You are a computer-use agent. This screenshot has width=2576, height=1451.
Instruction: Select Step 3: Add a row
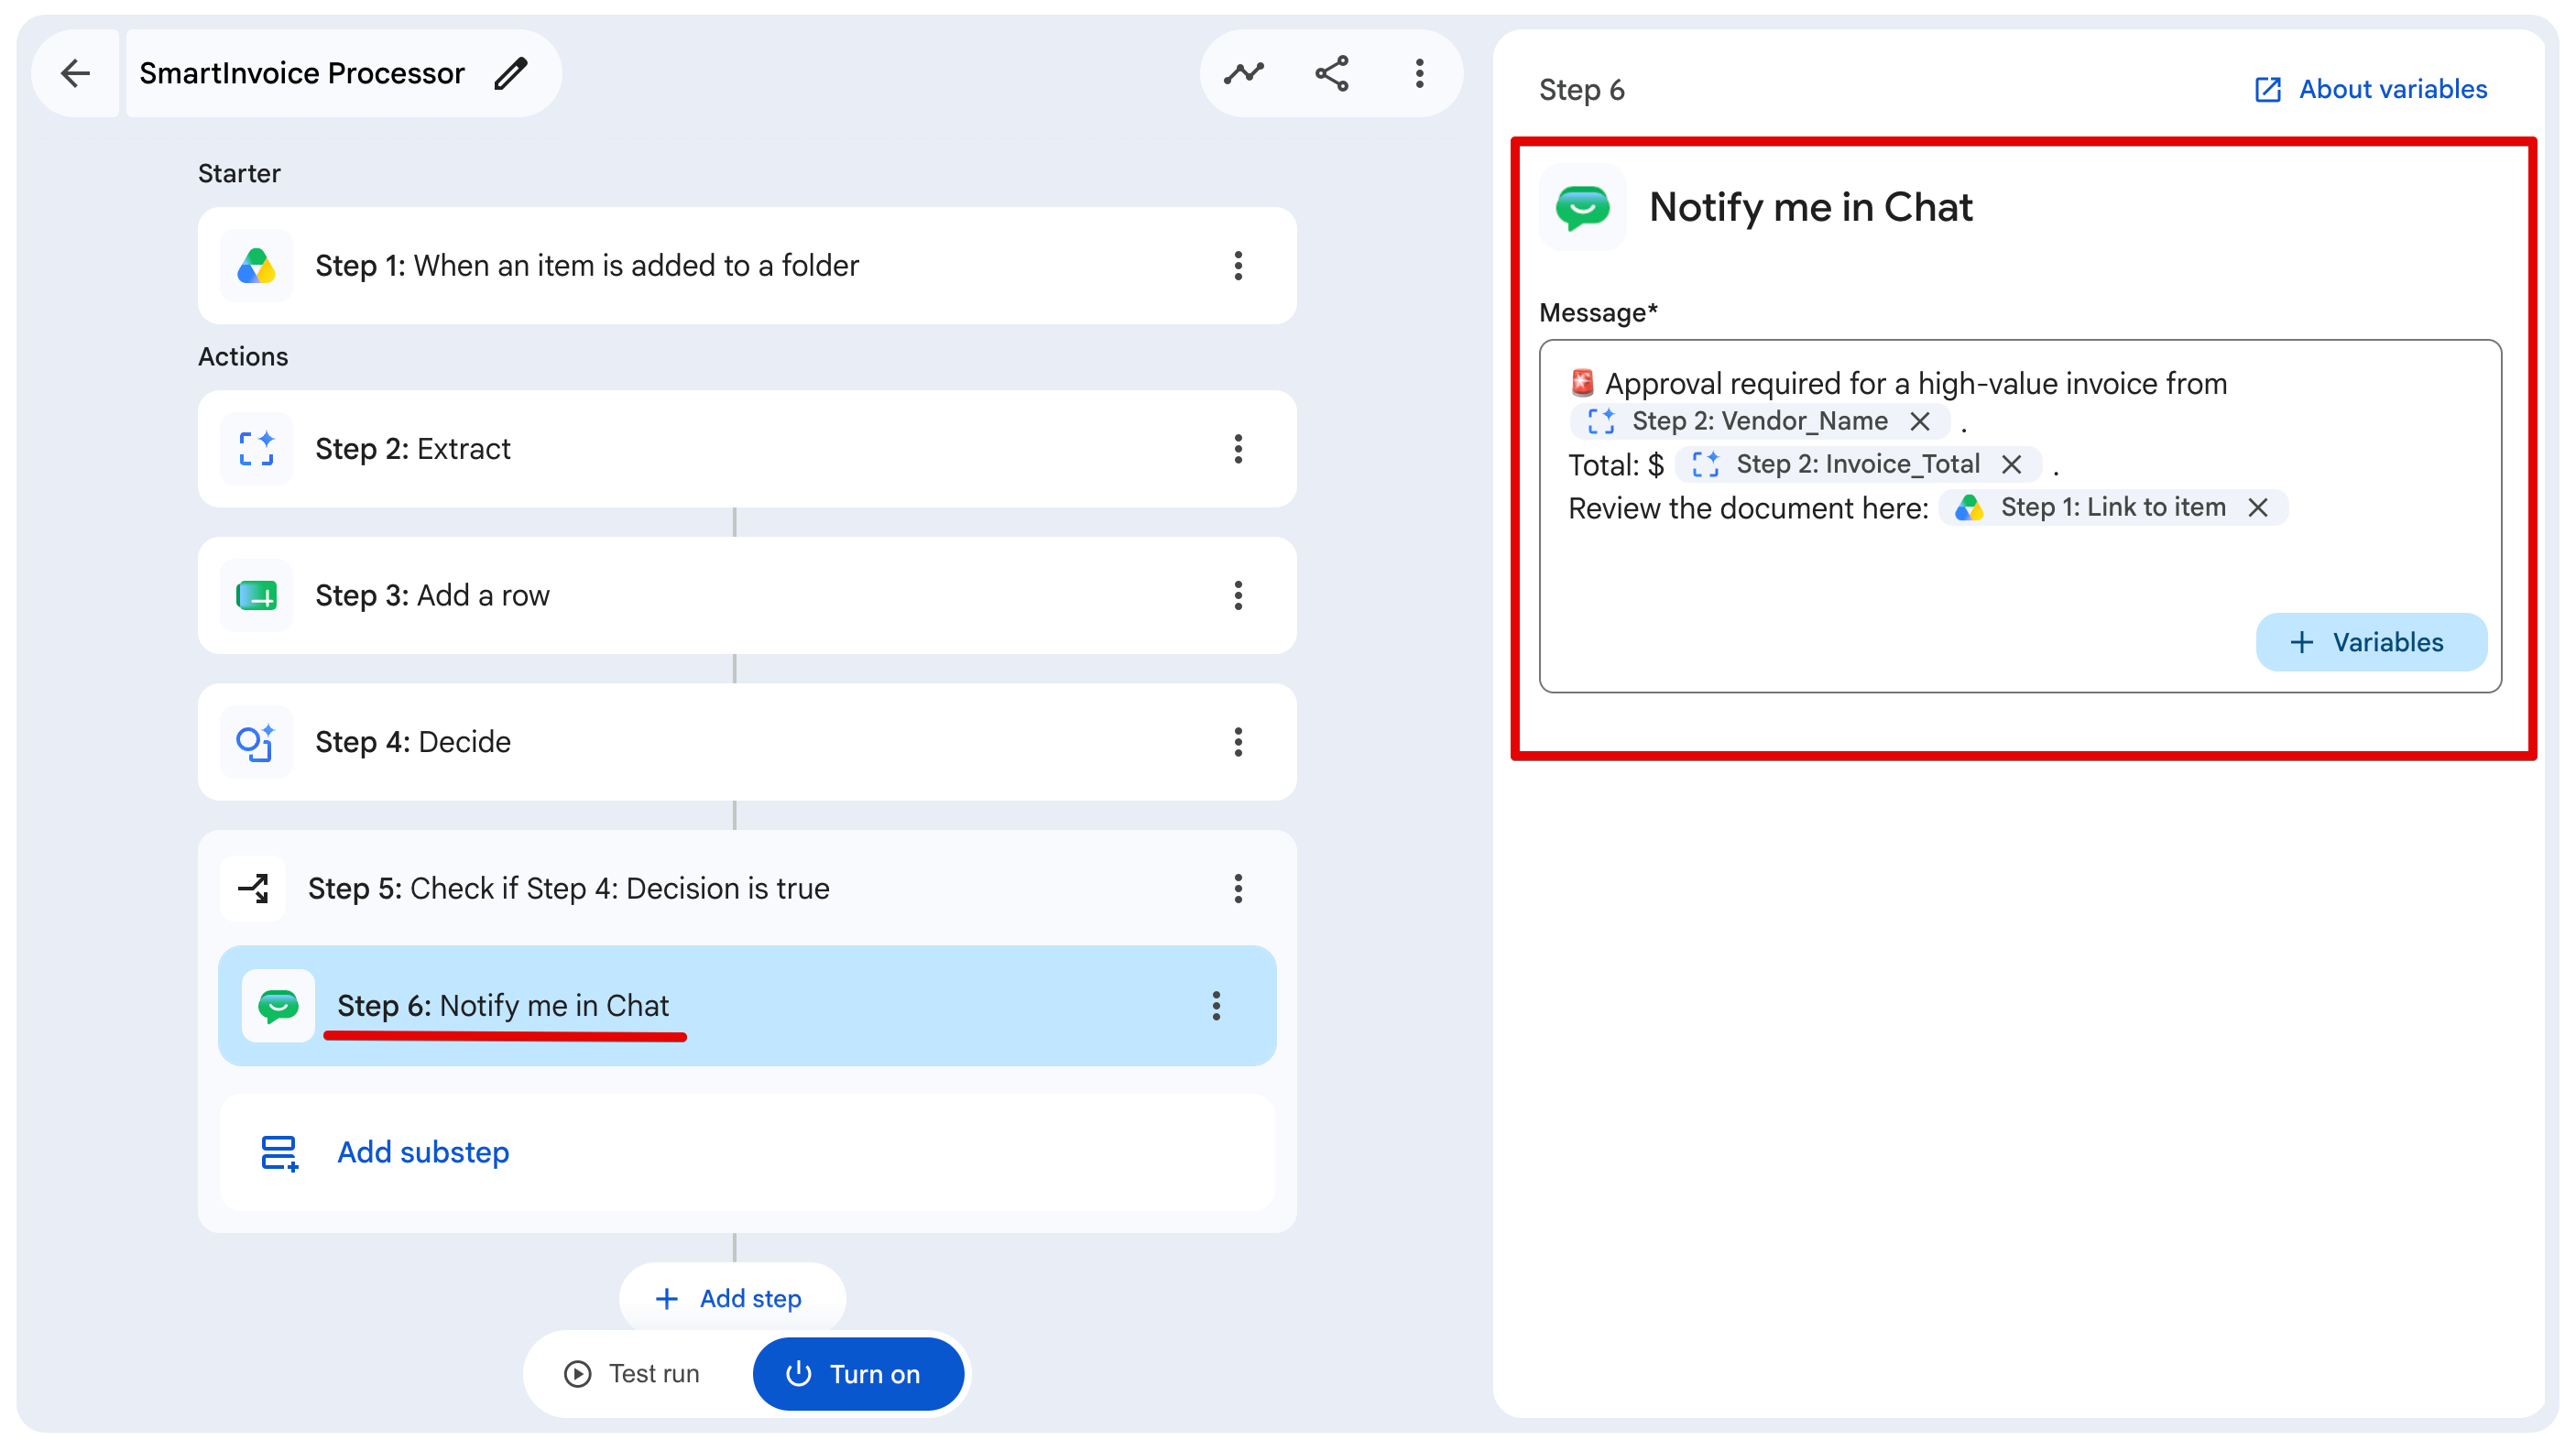pos(747,596)
